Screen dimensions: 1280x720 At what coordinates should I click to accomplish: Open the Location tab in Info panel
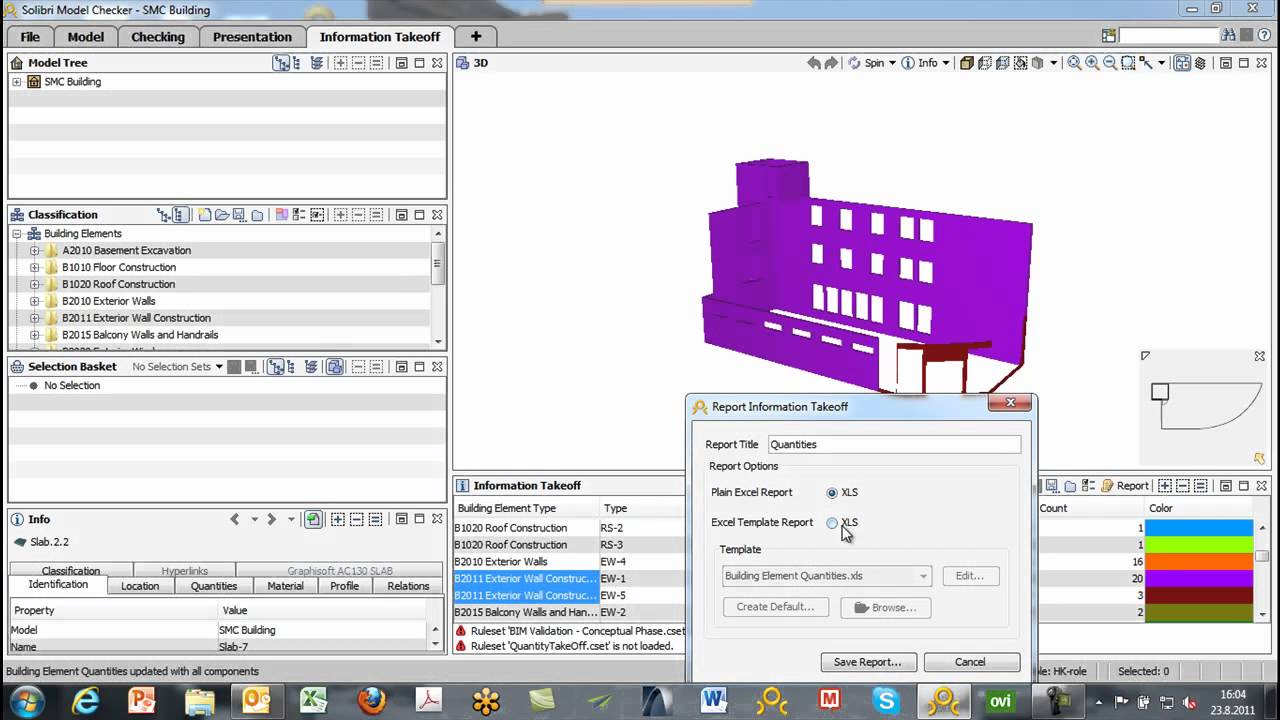point(140,586)
